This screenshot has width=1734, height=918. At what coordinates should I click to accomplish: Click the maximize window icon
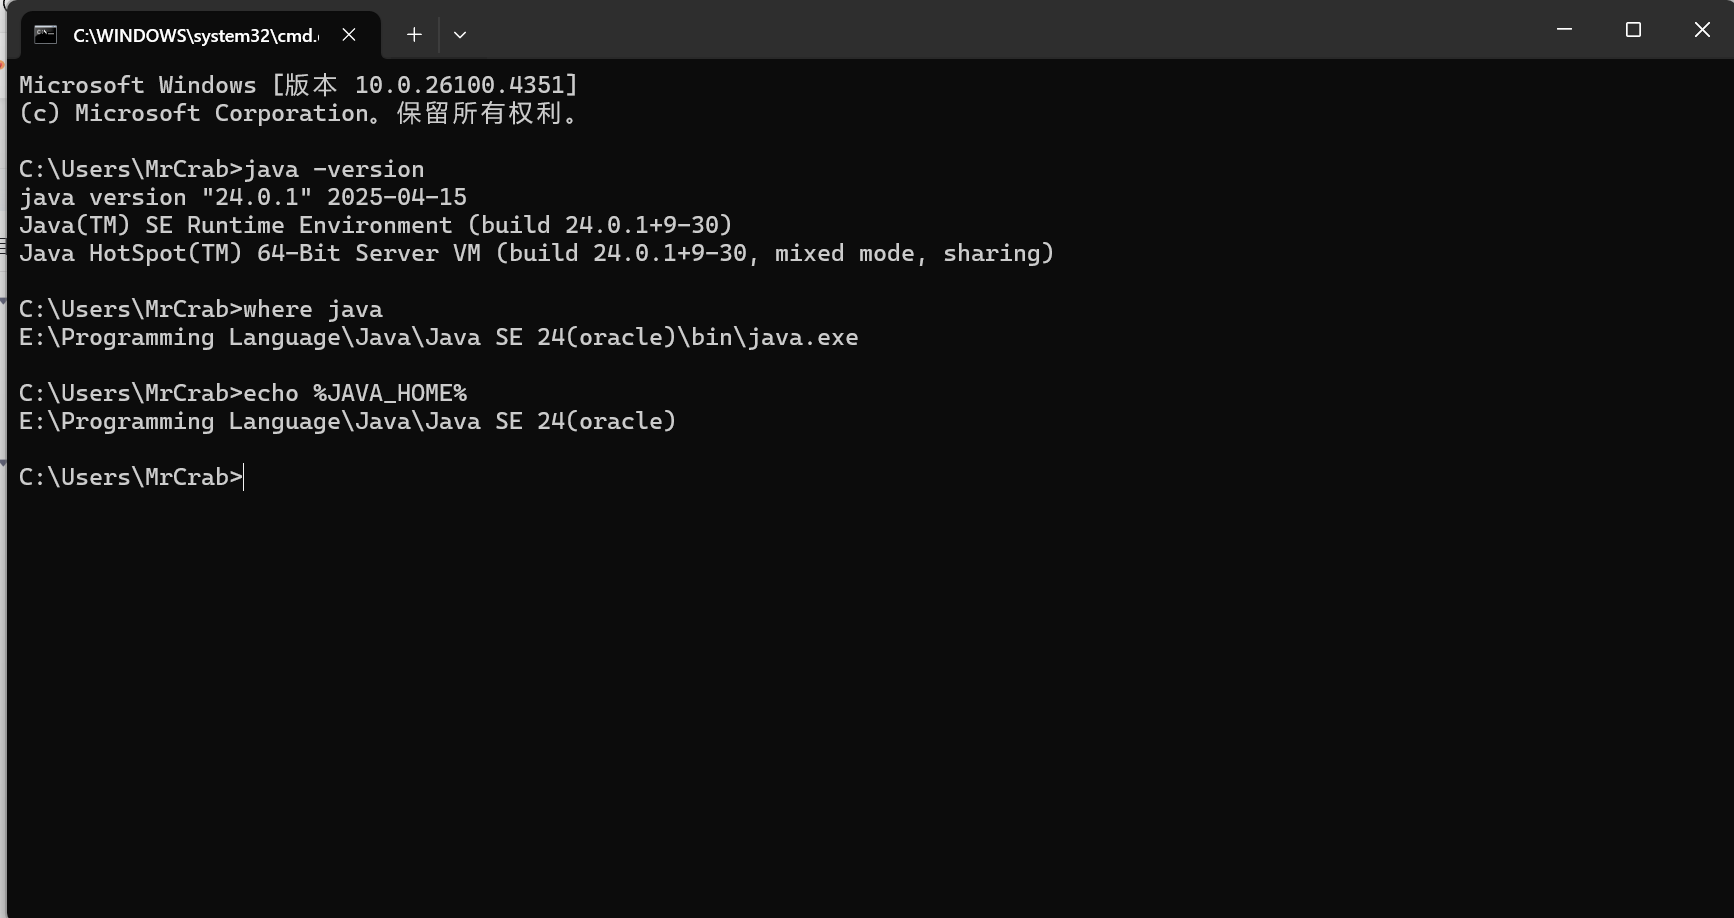point(1633,29)
